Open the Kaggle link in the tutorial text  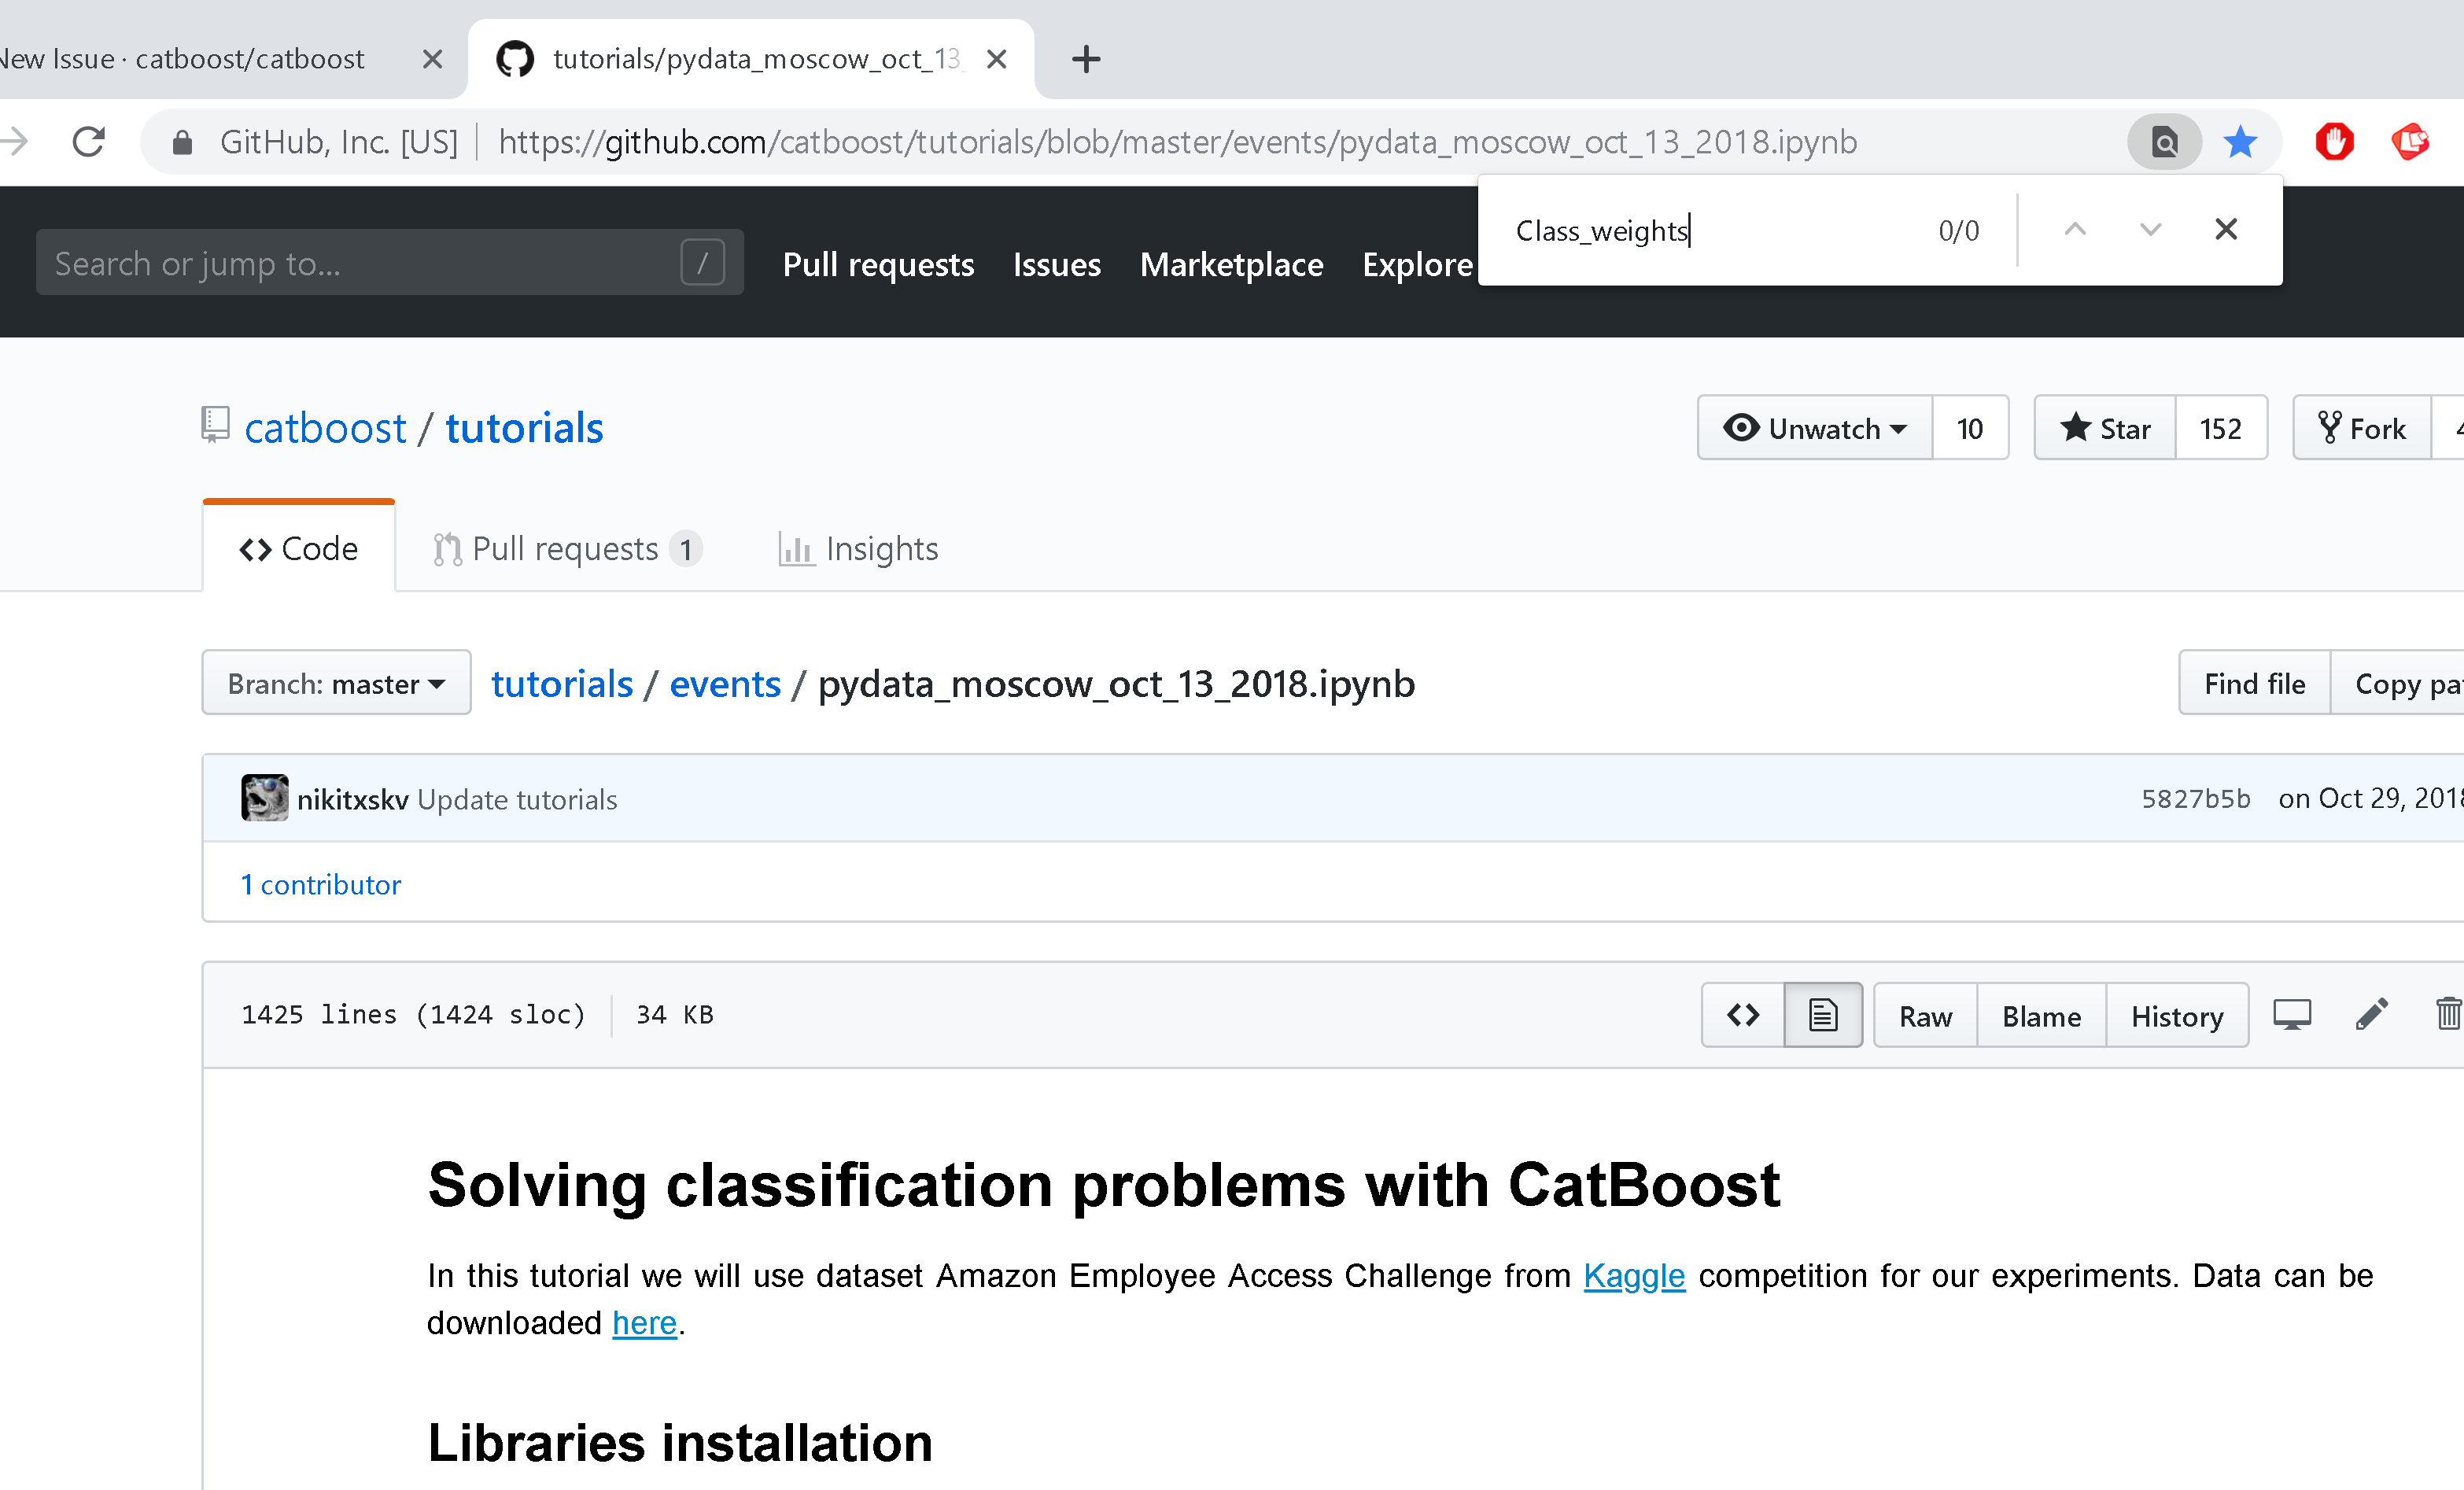pyautogui.click(x=1633, y=1275)
